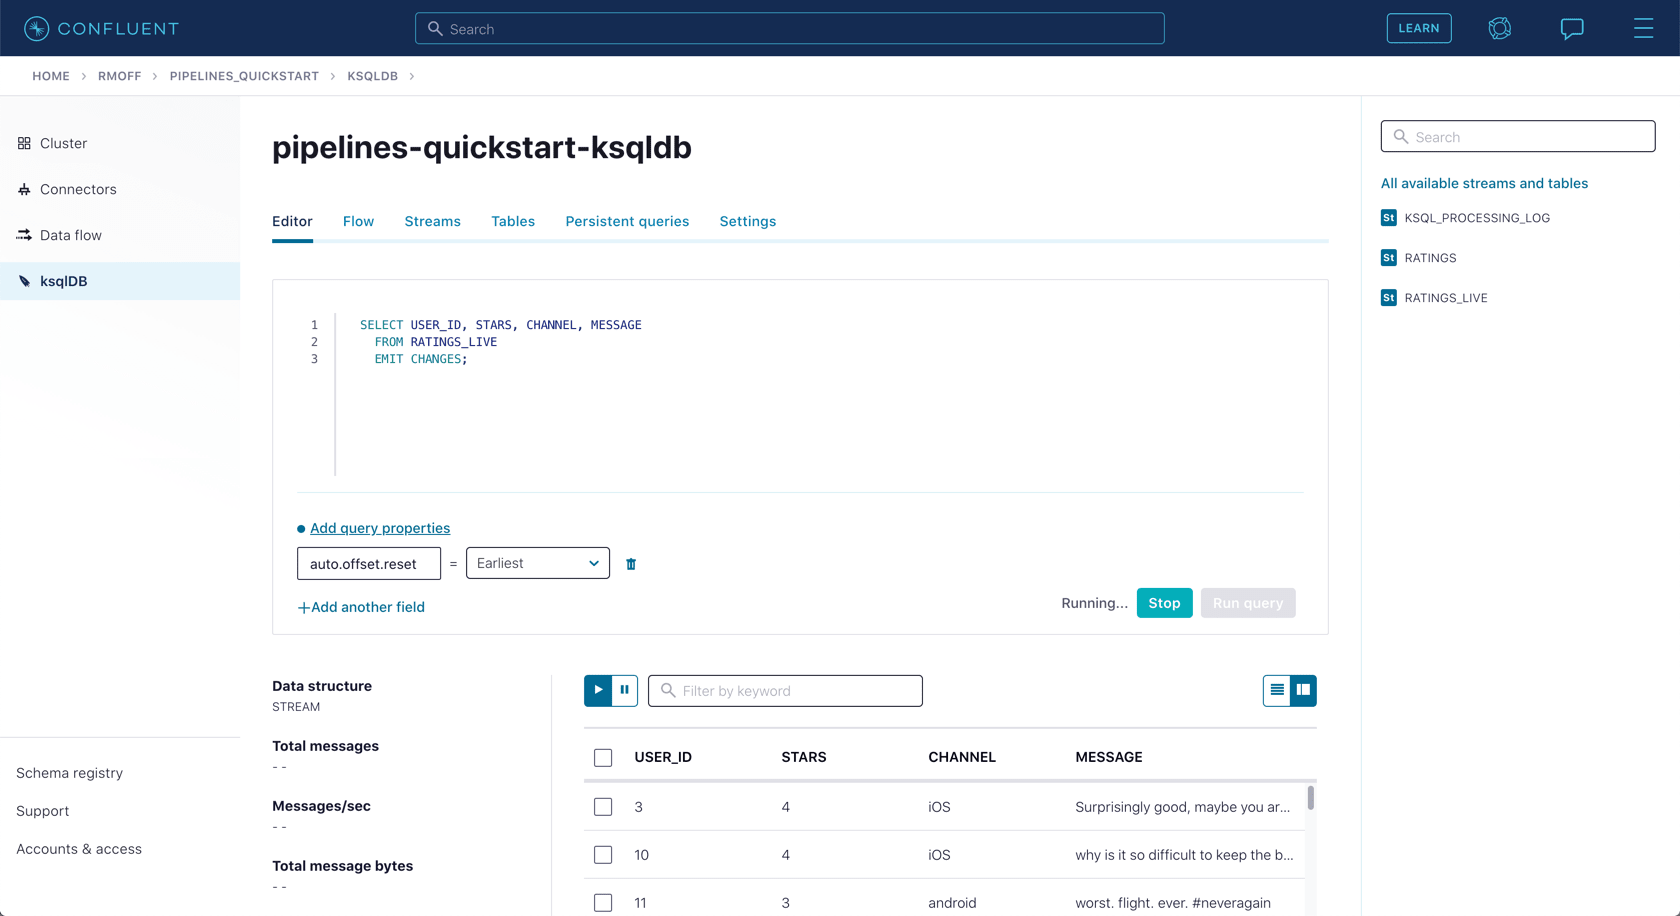Screen dimensions: 1680x916
Task: Click the auto.offset.reset property field
Action: [369, 564]
